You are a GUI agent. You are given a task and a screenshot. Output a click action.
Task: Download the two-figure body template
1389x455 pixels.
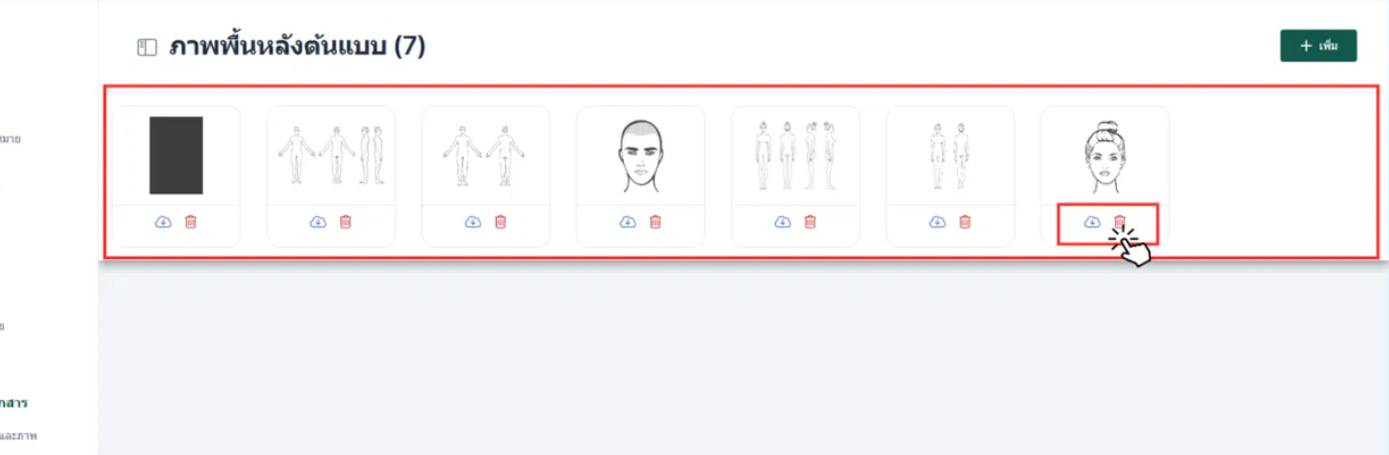[x=937, y=222]
